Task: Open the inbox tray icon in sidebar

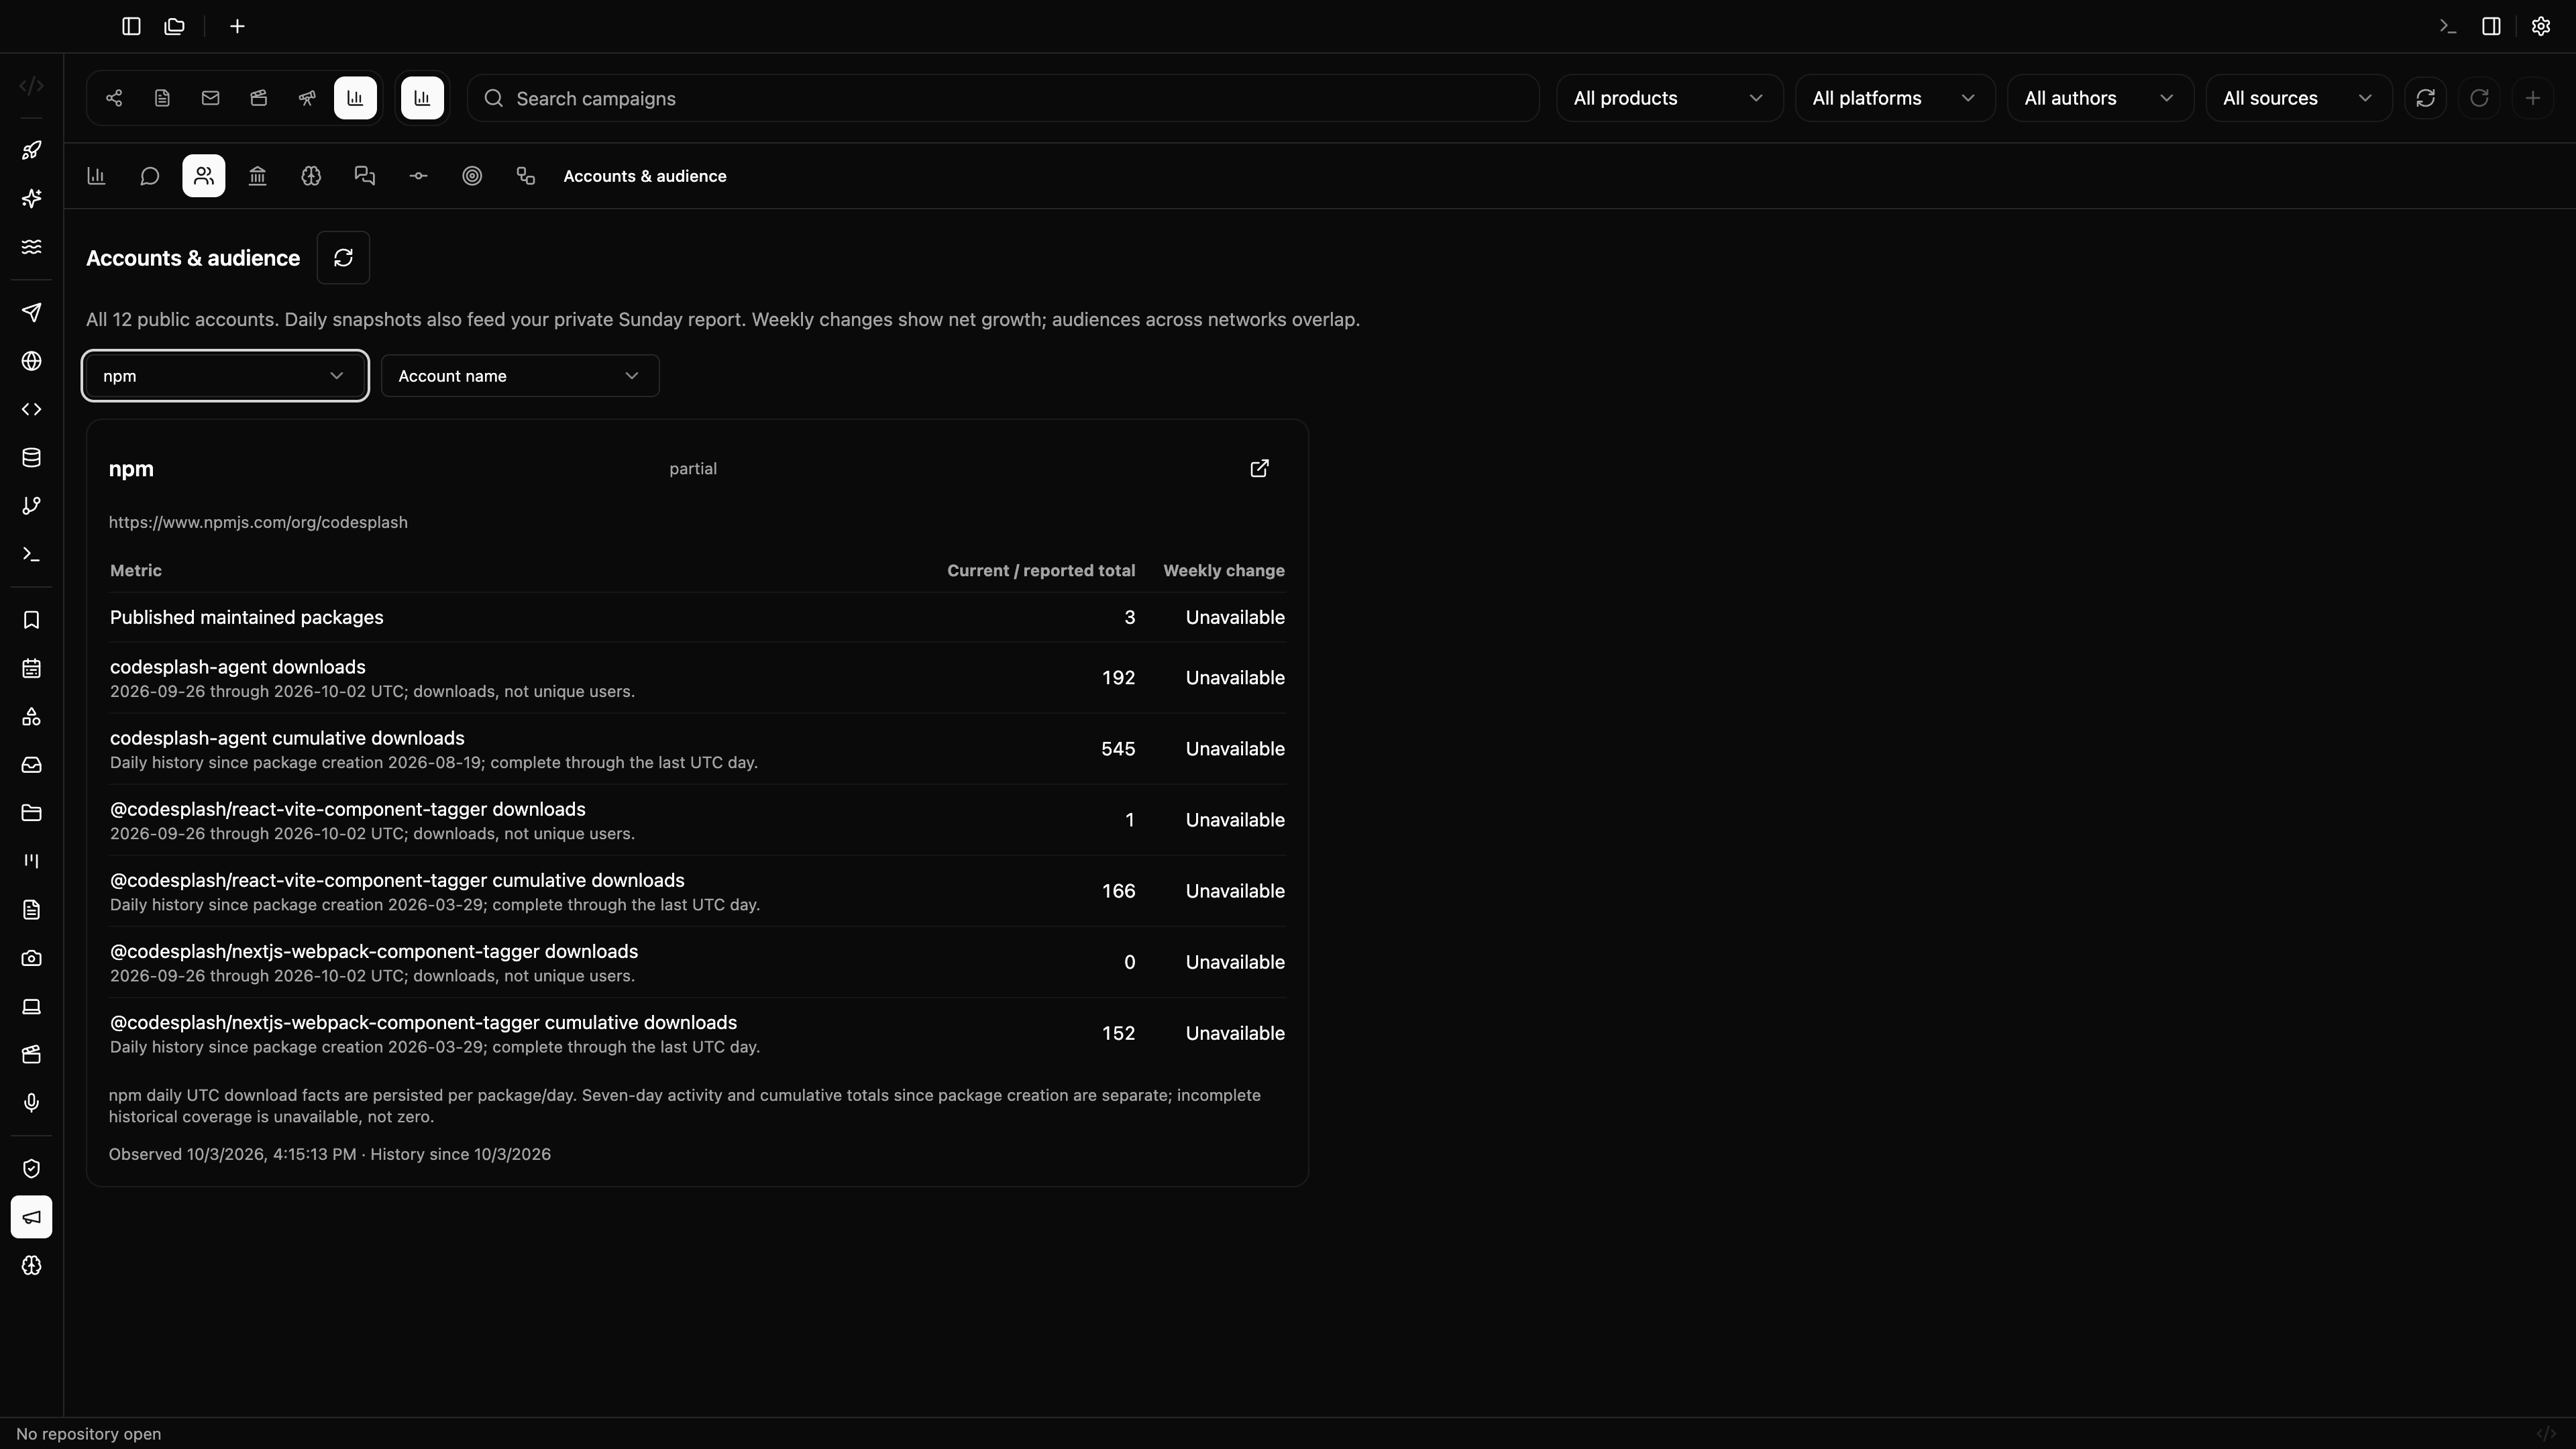Action: point(32,765)
